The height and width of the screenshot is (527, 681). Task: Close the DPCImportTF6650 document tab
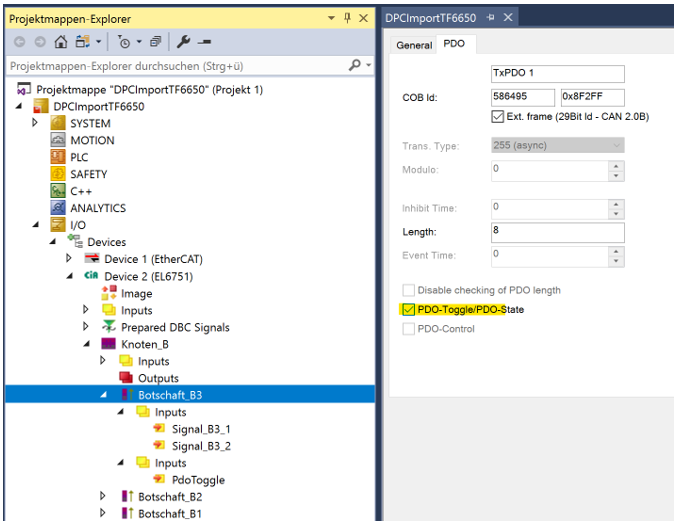point(508,17)
